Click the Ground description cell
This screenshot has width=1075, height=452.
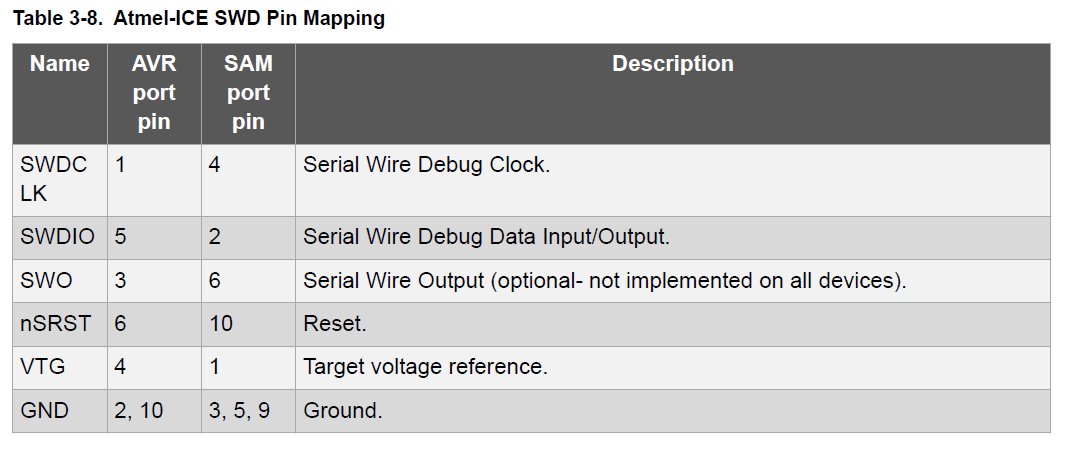(x=343, y=410)
